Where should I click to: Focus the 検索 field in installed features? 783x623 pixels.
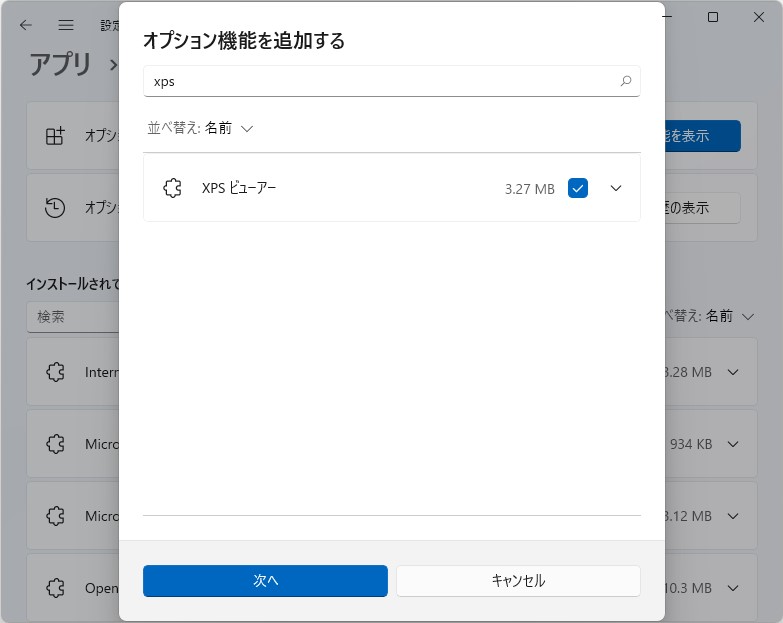pos(73,316)
